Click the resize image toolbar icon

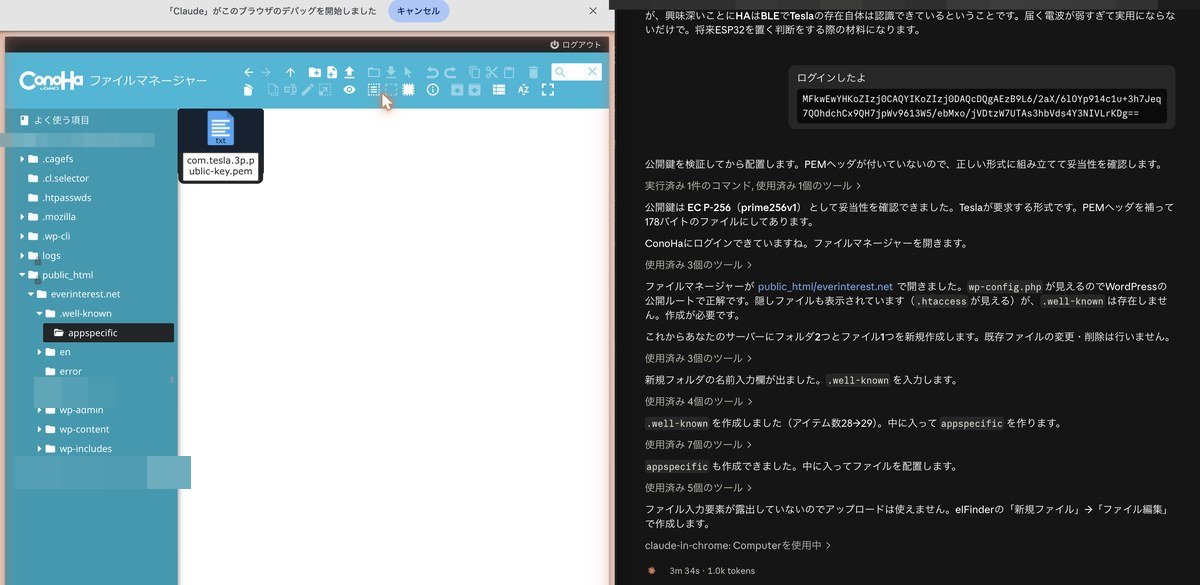click(325, 90)
